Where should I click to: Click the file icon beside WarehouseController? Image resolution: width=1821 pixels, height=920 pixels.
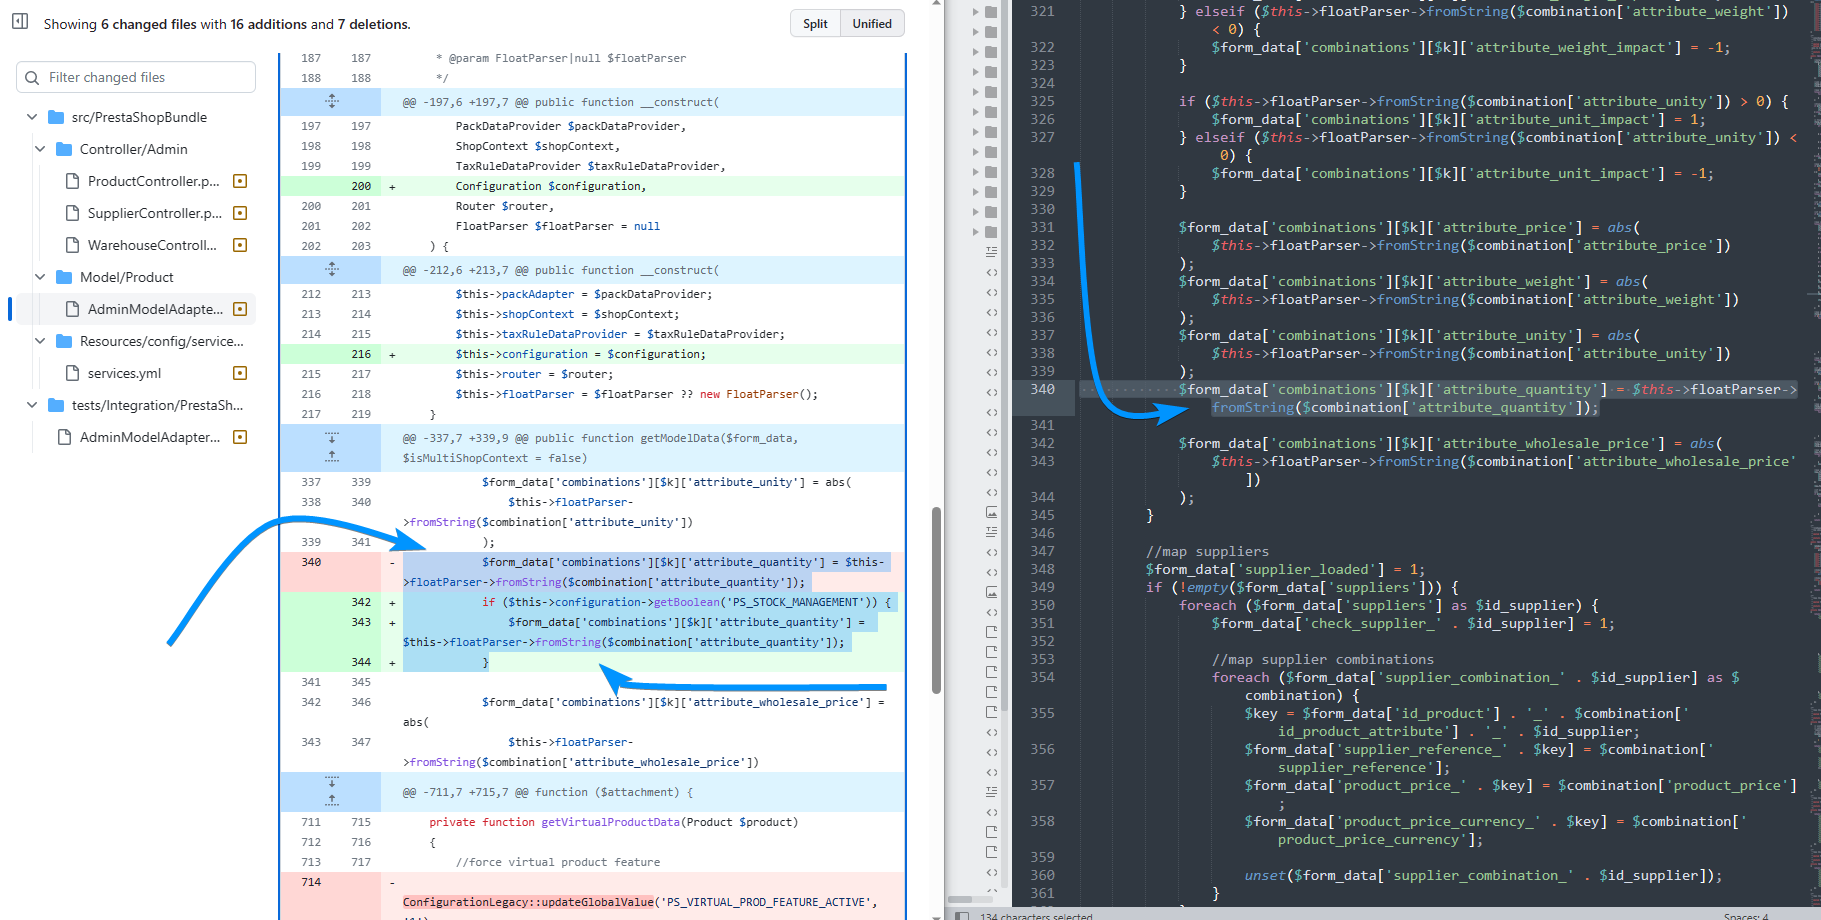(x=72, y=245)
